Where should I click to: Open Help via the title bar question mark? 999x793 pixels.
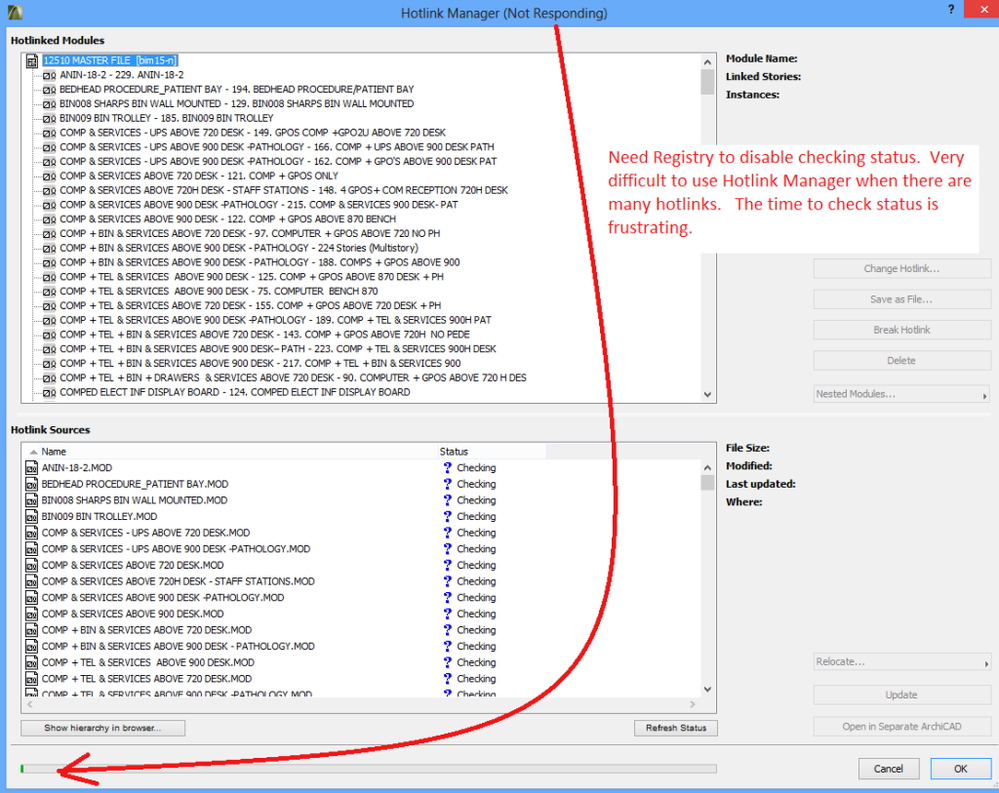949,10
